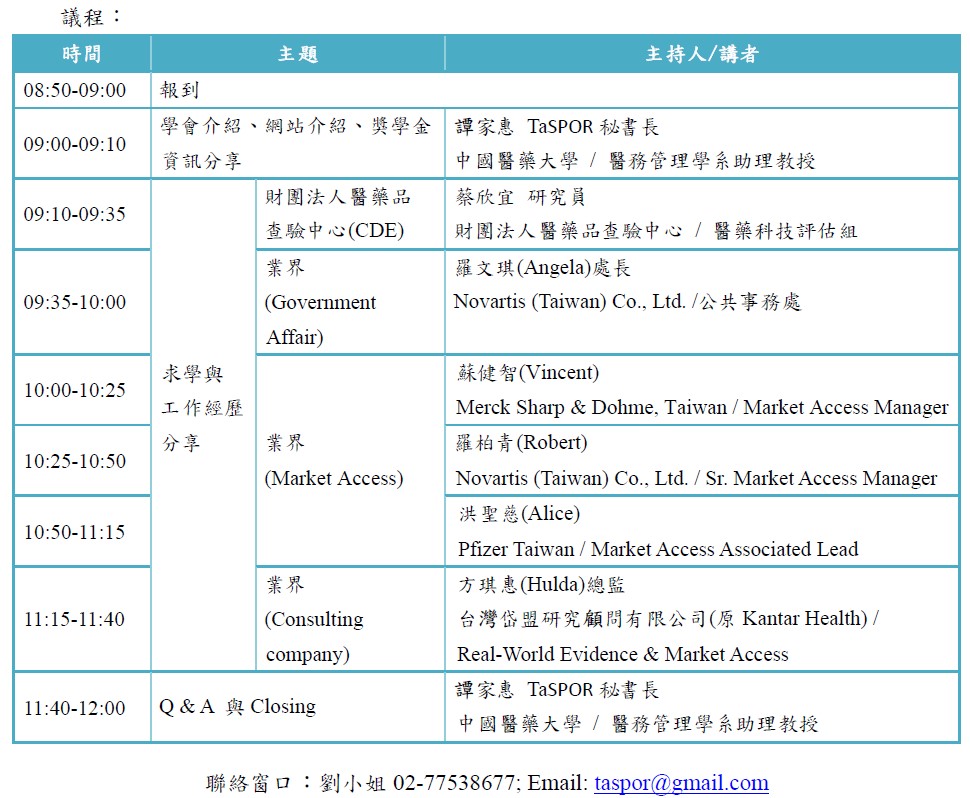The image size is (970, 798).
Task: Select the 主持人/講者 column header
Action: 702,54
